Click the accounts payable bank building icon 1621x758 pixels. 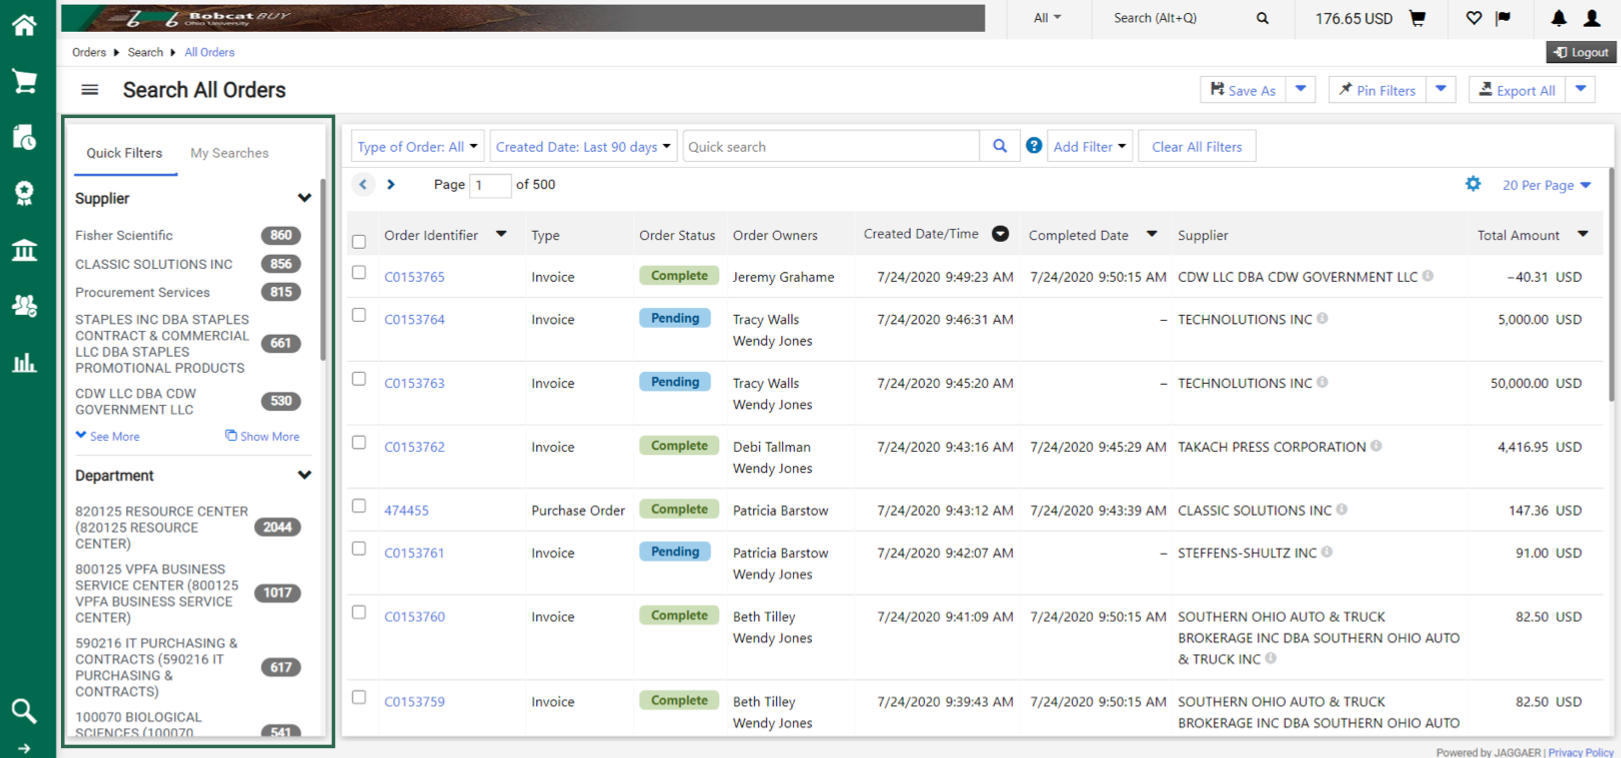coord(24,250)
